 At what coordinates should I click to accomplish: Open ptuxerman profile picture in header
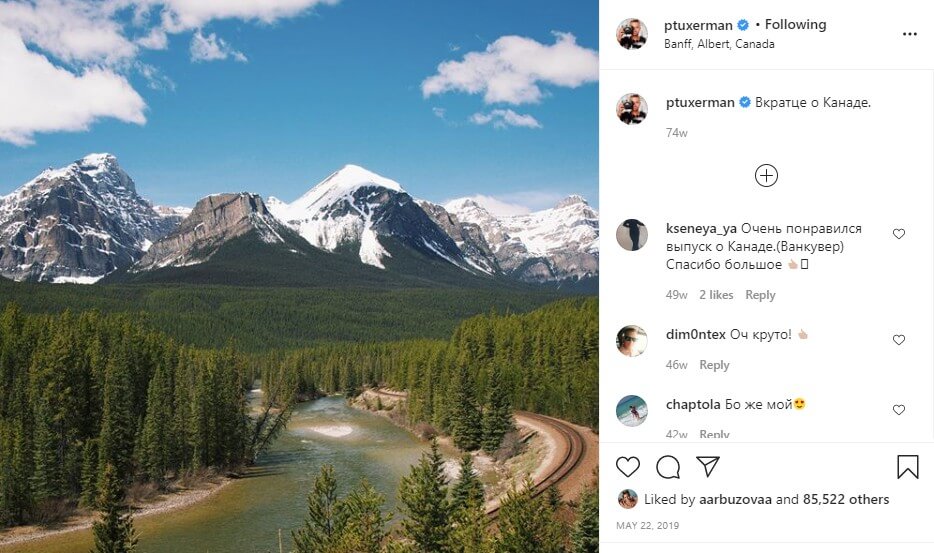click(632, 34)
